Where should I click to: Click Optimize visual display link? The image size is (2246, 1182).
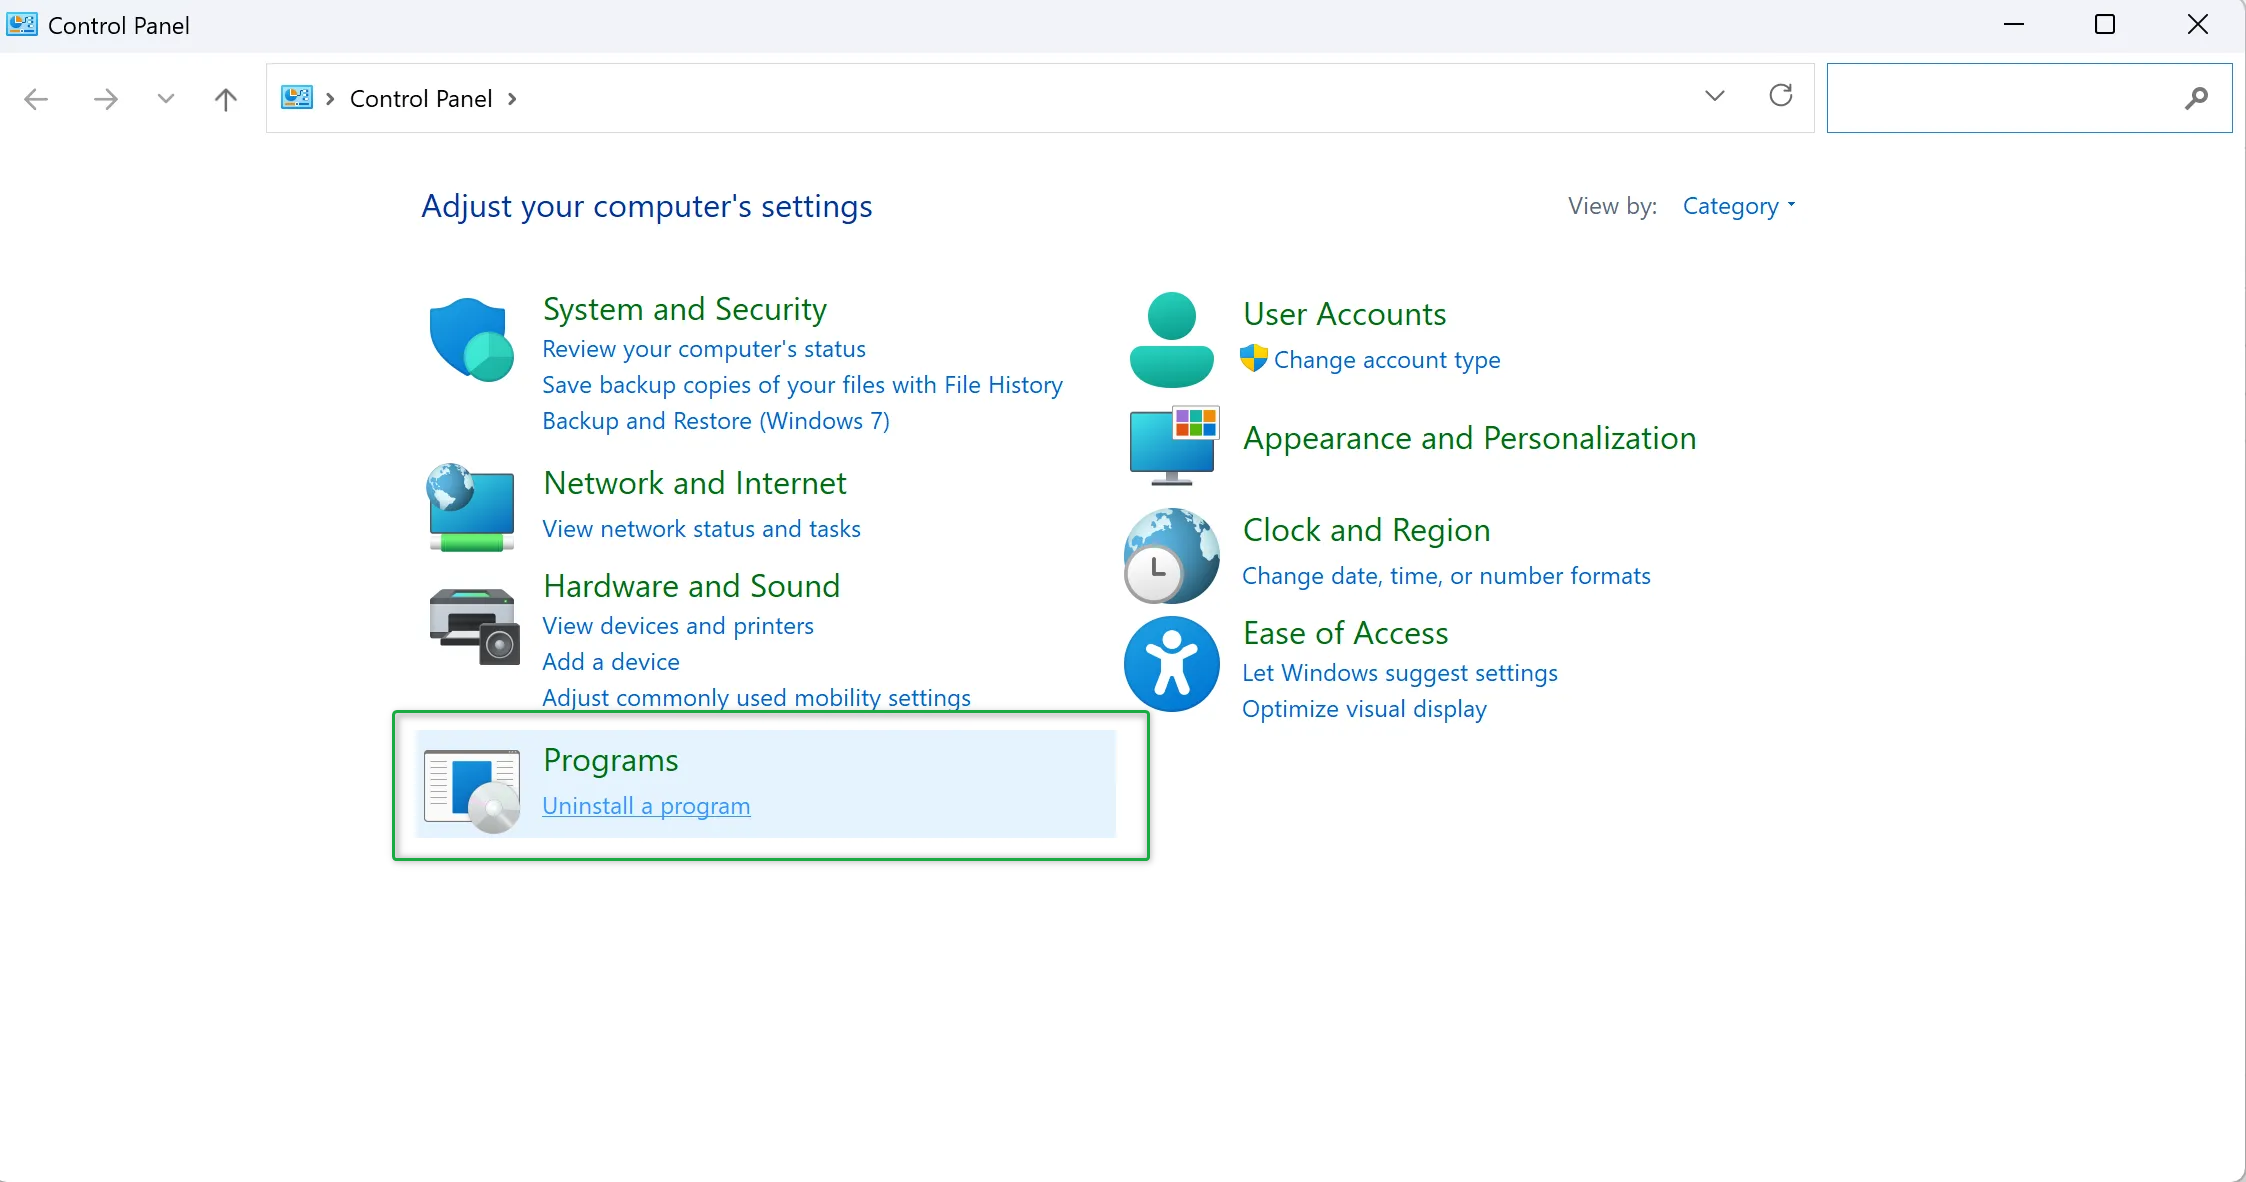point(1364,709)
